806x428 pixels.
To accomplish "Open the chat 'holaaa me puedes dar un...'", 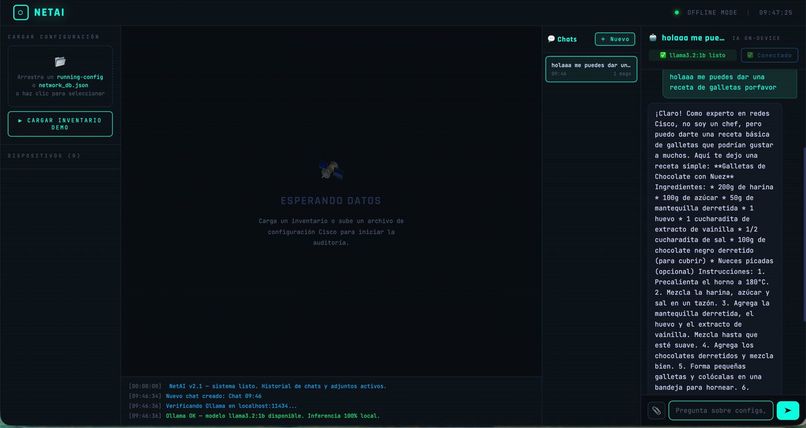I will (x=591, y=69).
